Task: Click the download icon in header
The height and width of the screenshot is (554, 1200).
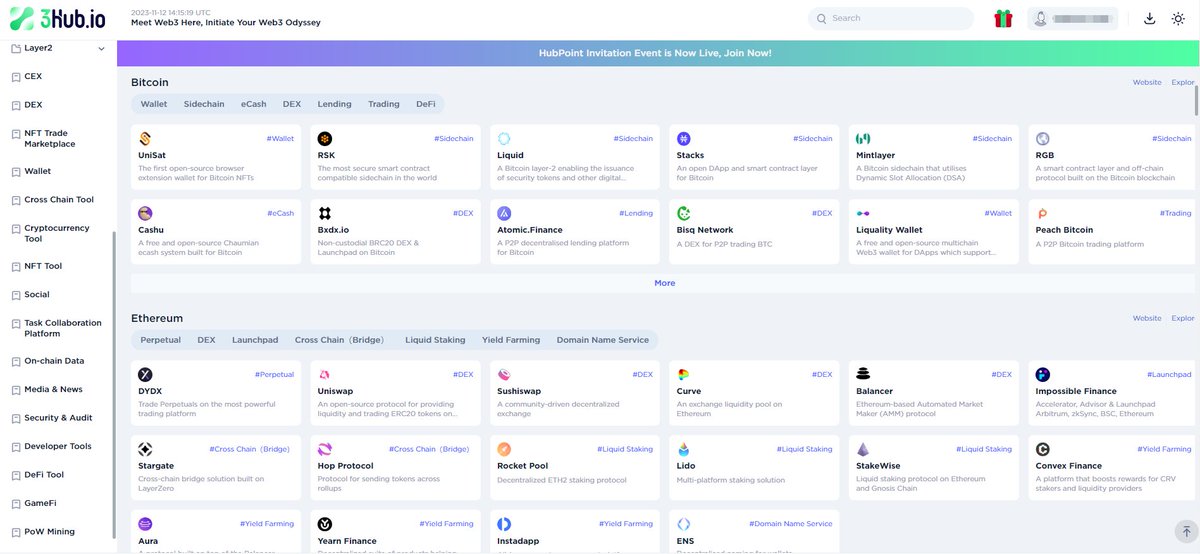Action: (1150, 18)
